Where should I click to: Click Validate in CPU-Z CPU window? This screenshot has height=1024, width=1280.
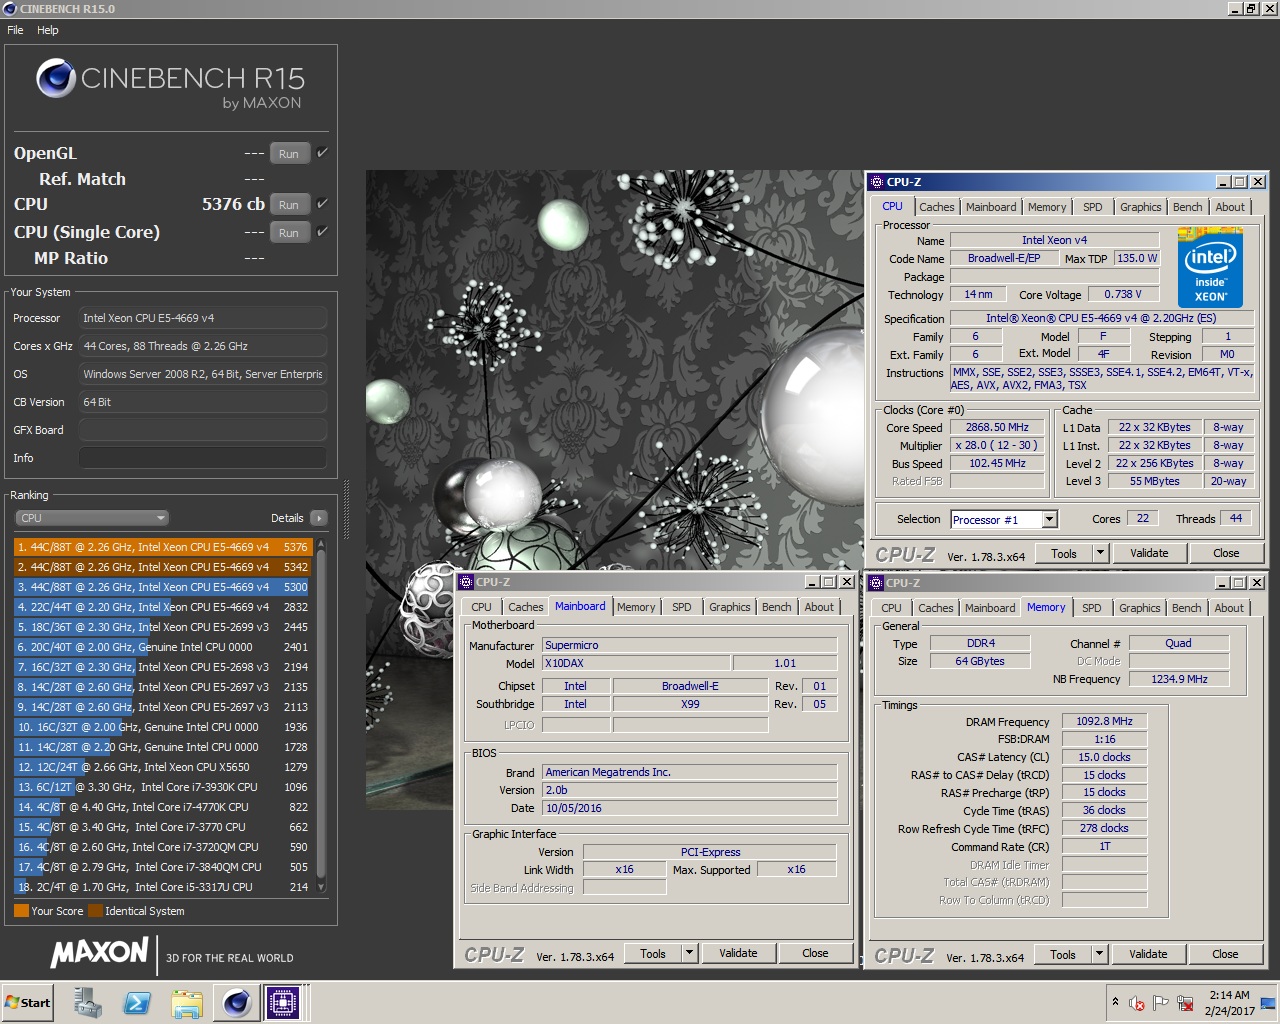pos(1149,553)
